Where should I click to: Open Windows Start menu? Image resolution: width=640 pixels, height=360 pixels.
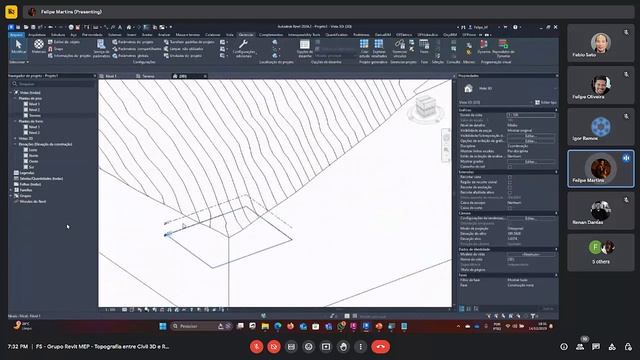[163, 326]
